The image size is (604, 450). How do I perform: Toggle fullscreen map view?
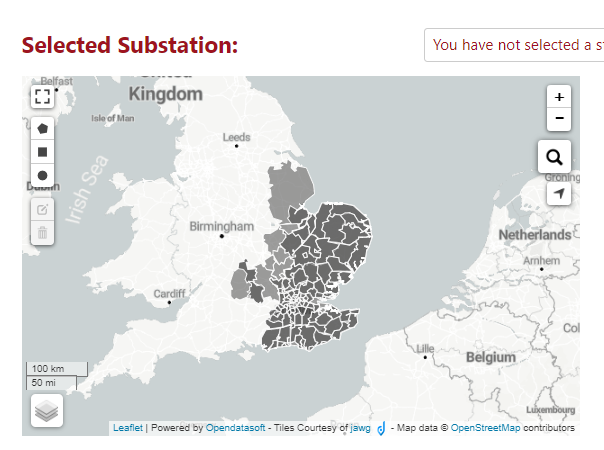tap(42, 96)
